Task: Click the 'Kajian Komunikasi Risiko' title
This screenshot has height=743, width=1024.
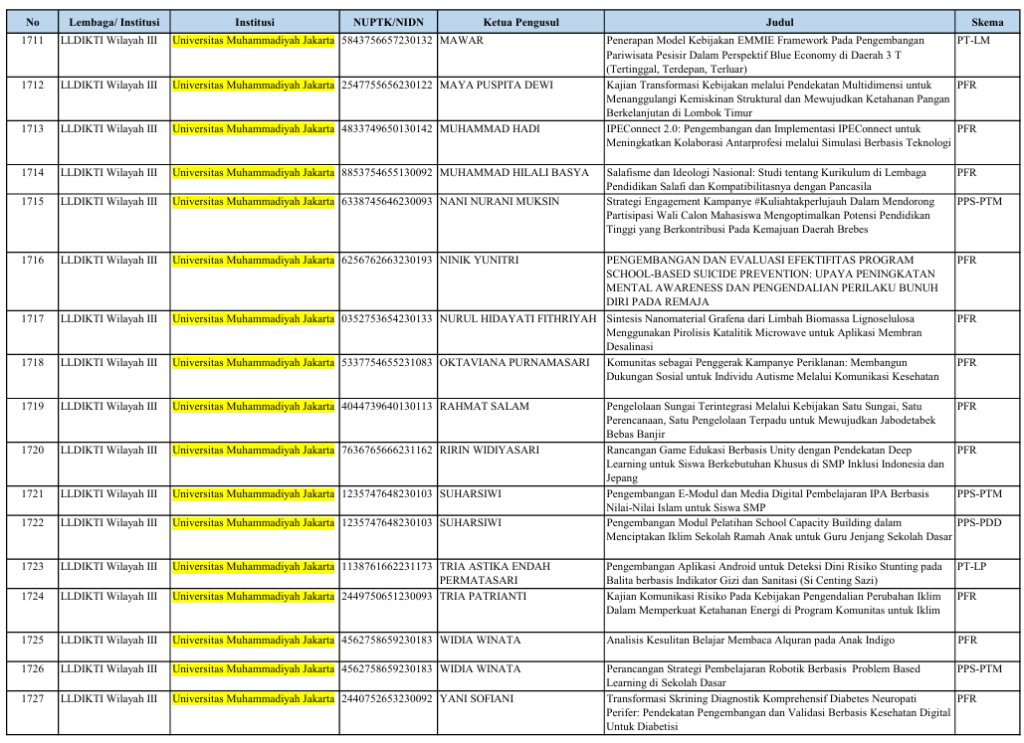Action: (x=773, y=603)
